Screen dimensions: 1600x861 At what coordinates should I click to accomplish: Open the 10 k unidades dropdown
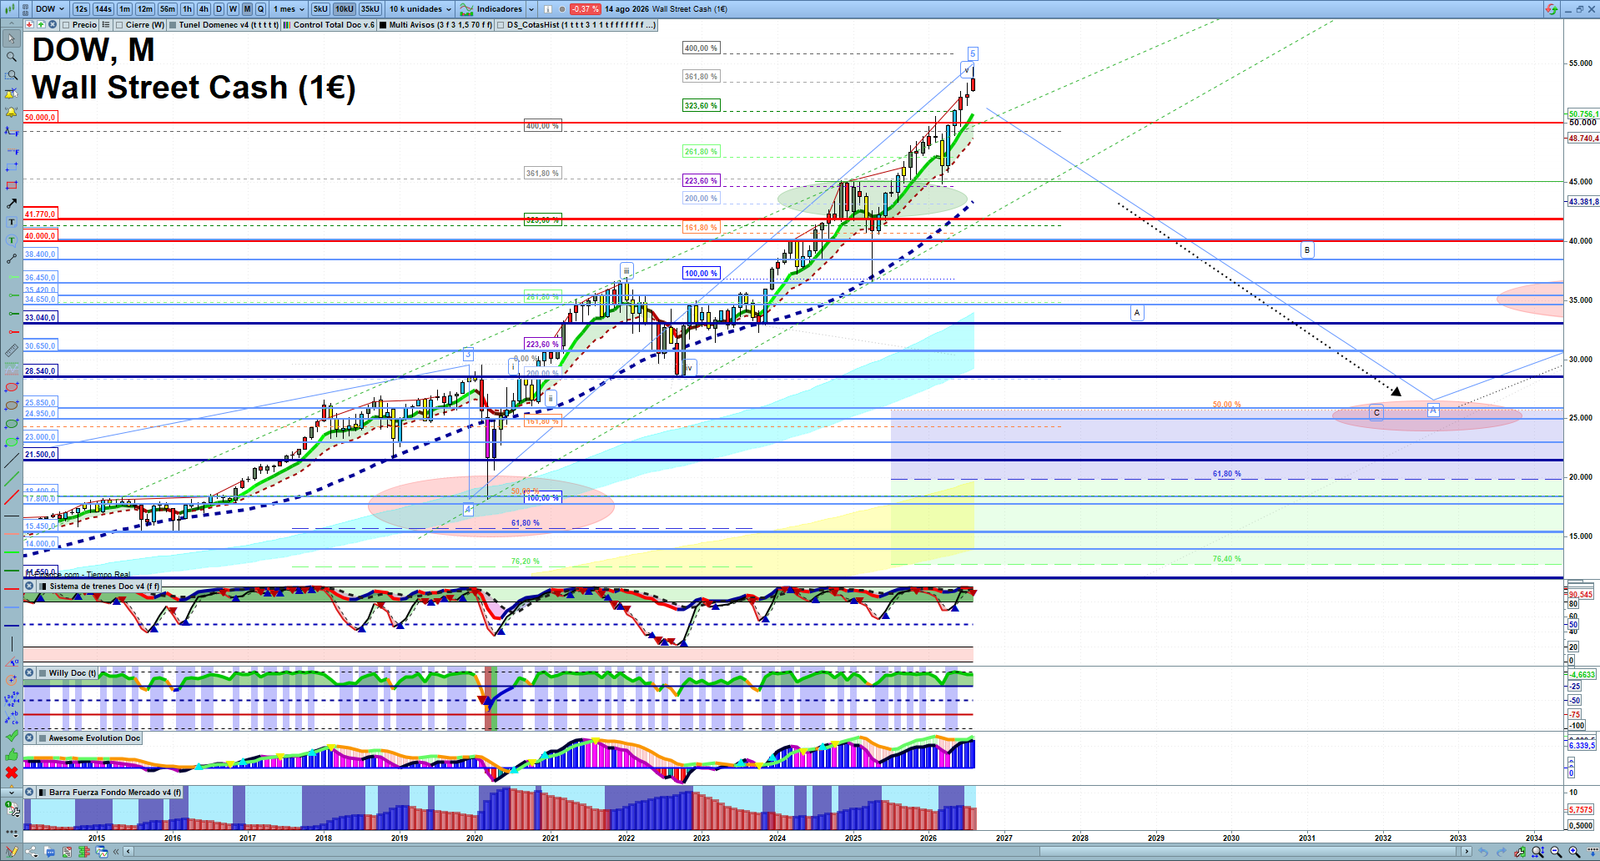420,9
